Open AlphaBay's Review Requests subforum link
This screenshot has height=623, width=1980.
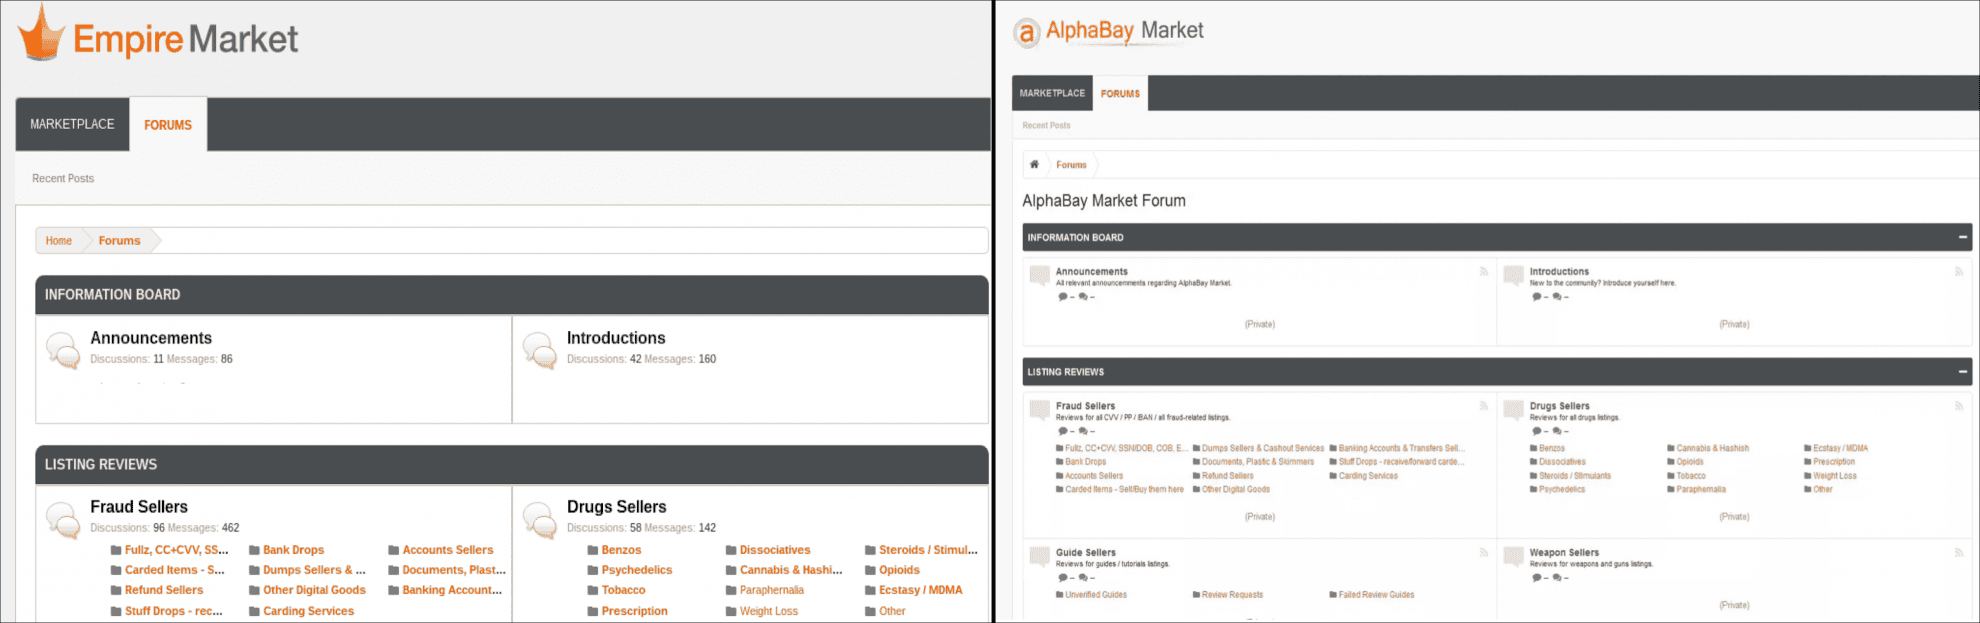pos(1232,595)
